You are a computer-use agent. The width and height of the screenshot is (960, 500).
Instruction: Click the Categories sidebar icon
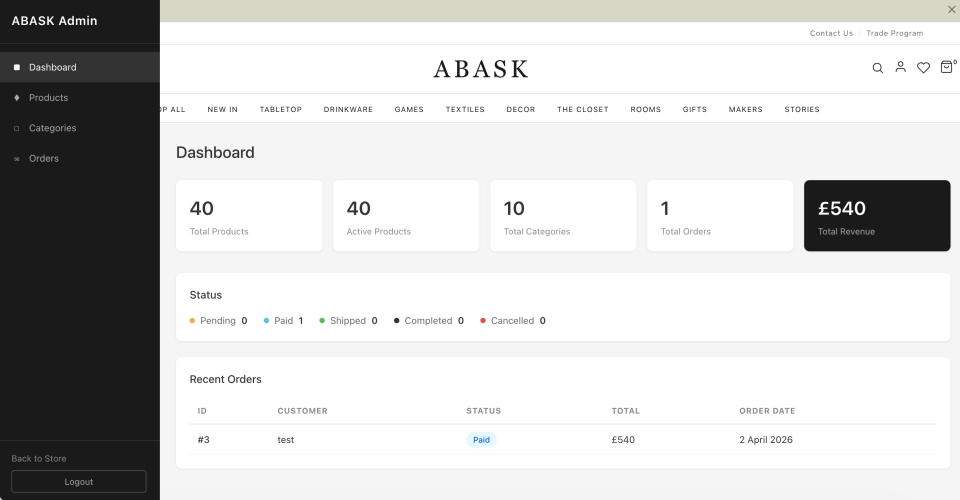click(17, 128)
